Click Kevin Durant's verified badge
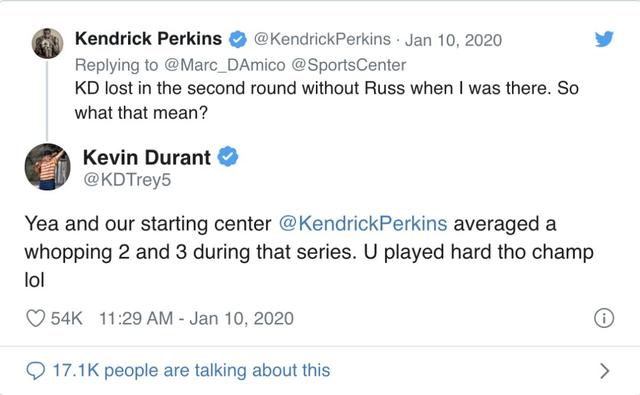 (228, 157)
